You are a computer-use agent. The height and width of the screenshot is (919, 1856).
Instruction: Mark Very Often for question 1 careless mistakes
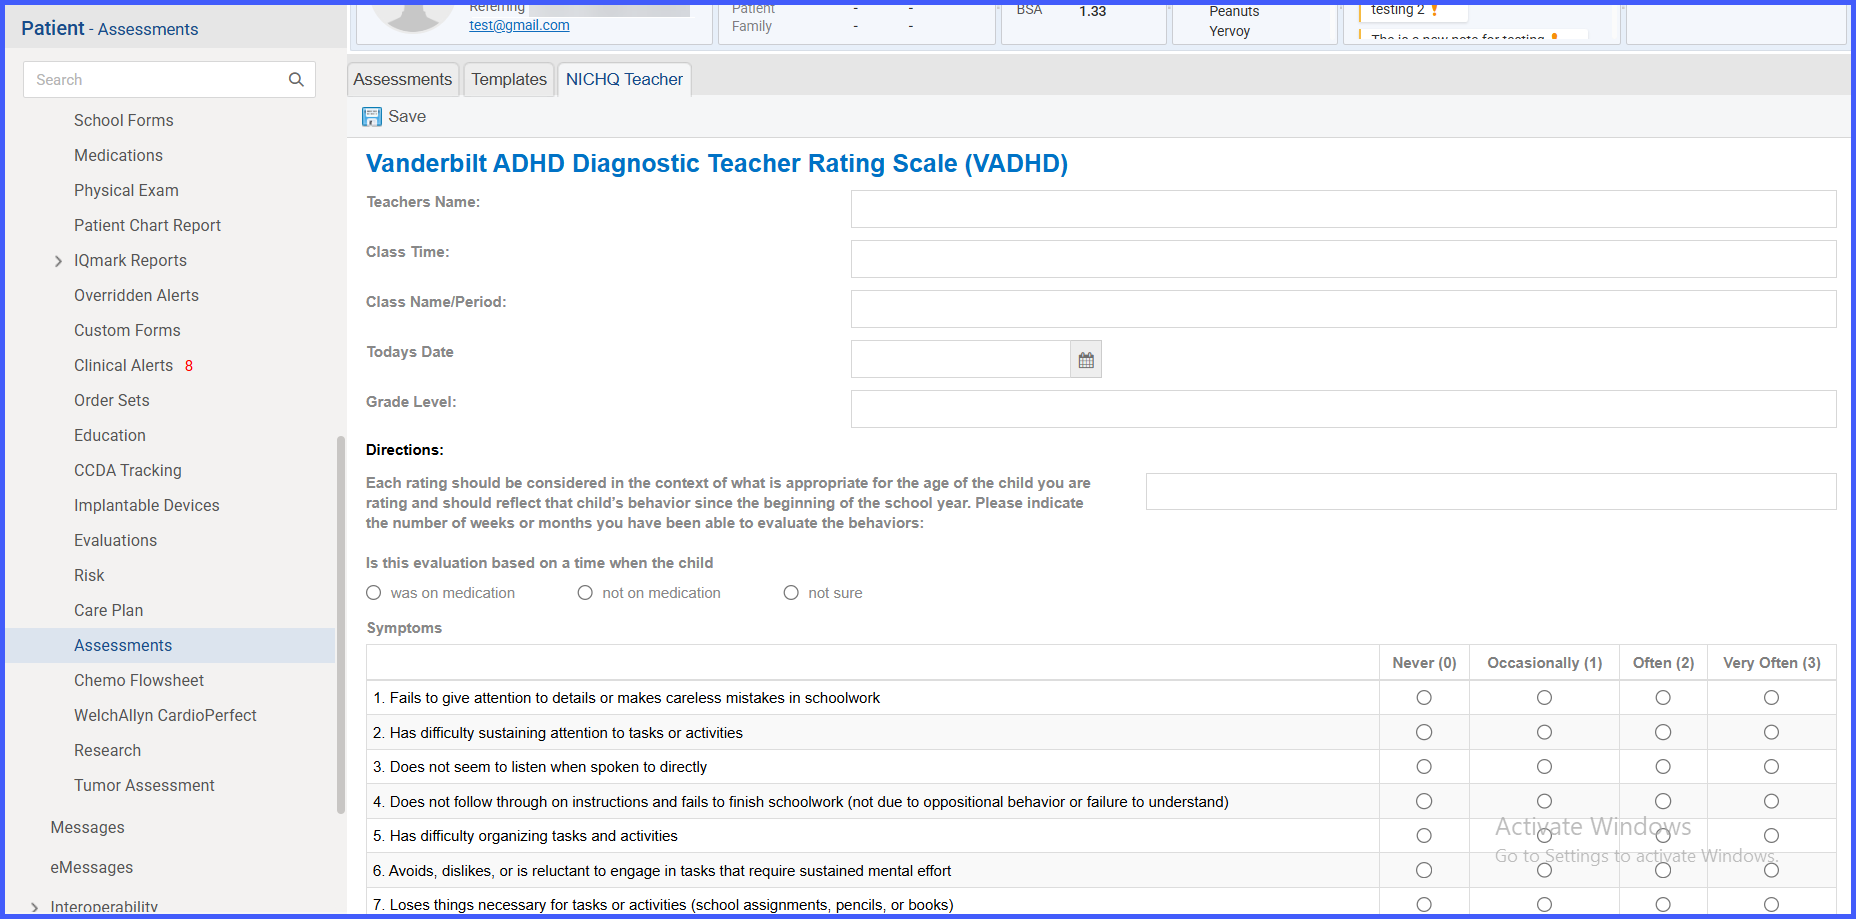tap(1771, 698)
